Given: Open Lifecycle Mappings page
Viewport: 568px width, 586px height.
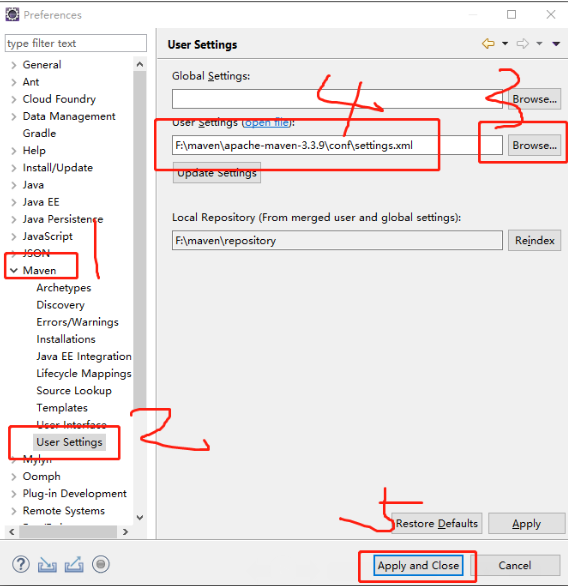Looking at the screenshot, I should (84, 374).
